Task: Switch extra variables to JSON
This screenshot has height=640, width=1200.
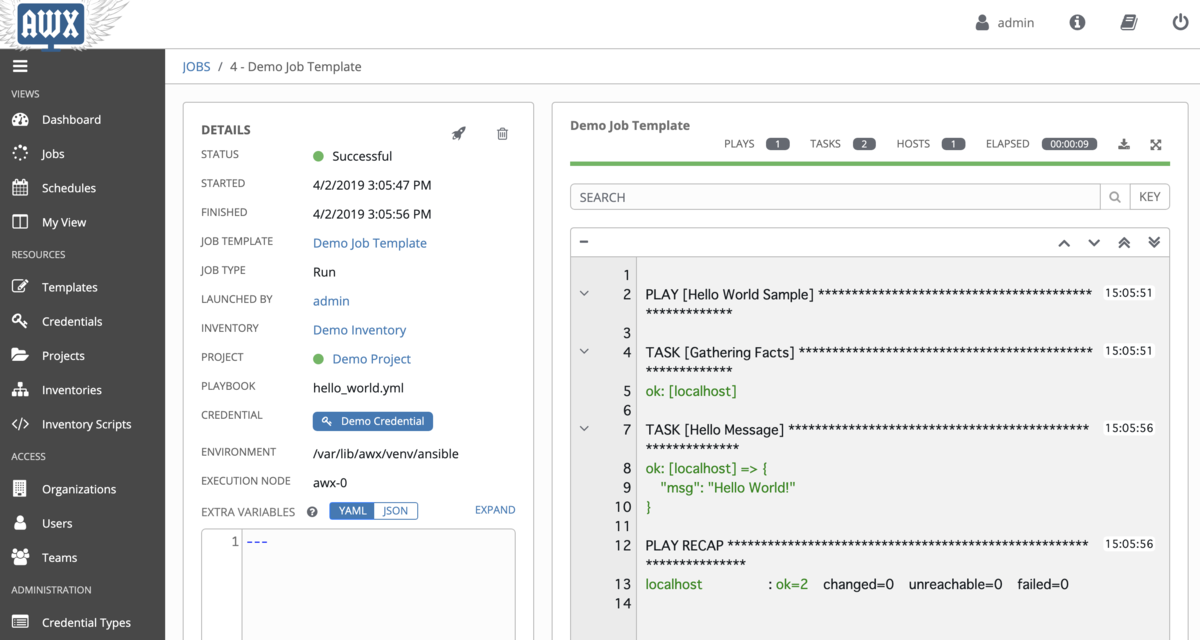Action: point(396,511)
